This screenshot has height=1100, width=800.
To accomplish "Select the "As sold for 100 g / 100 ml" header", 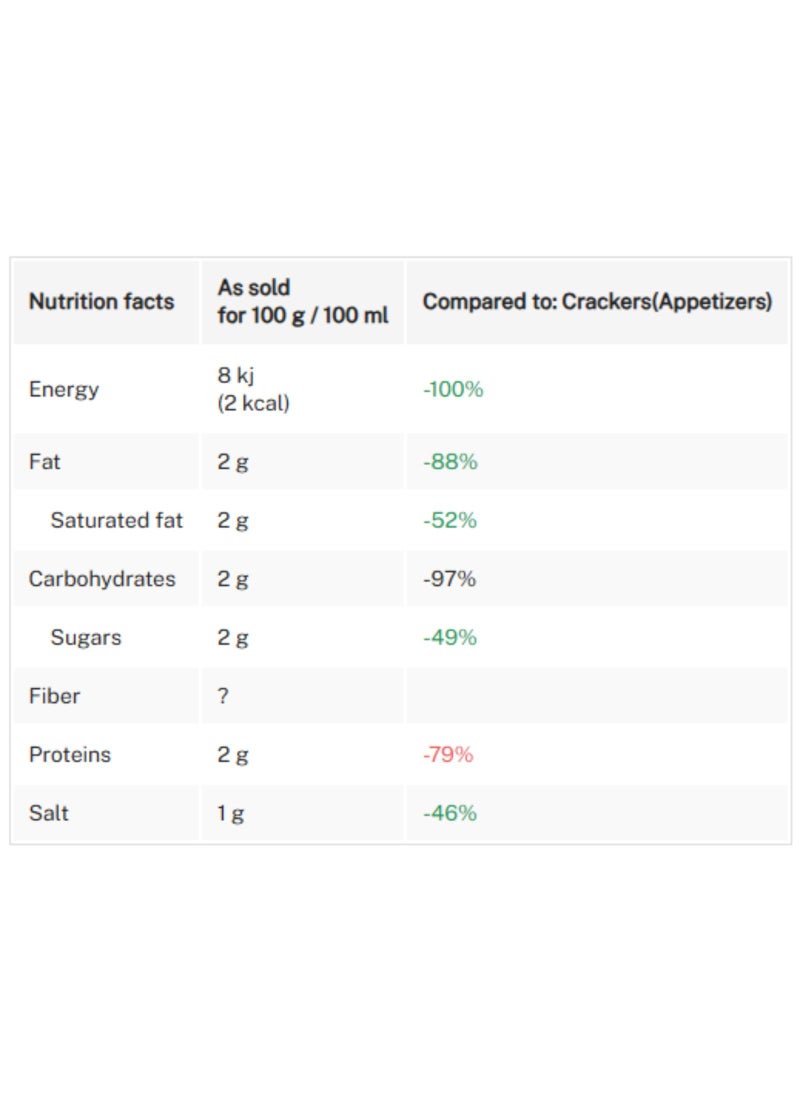I will (303, 302).
